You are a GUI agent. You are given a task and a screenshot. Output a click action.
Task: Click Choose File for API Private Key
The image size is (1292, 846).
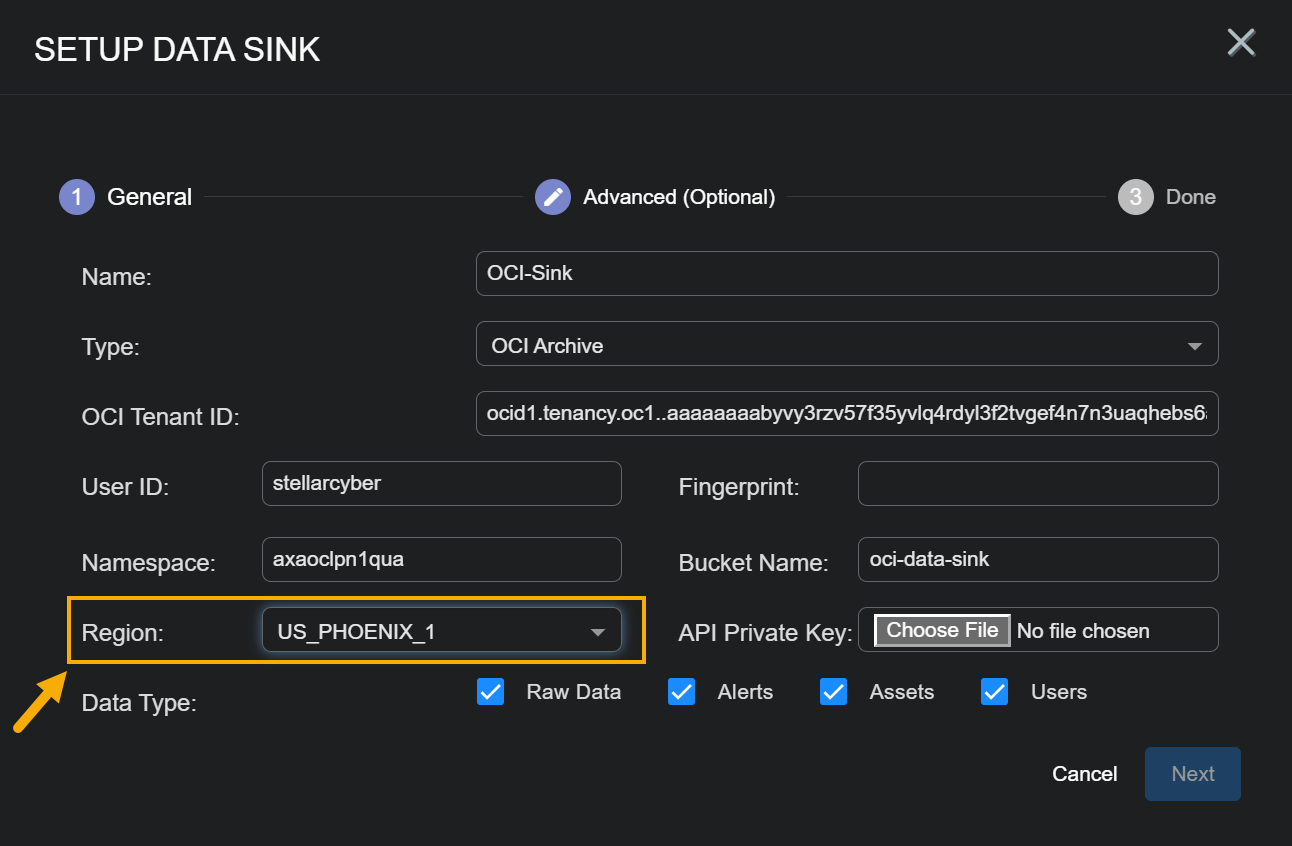point(942,630)
